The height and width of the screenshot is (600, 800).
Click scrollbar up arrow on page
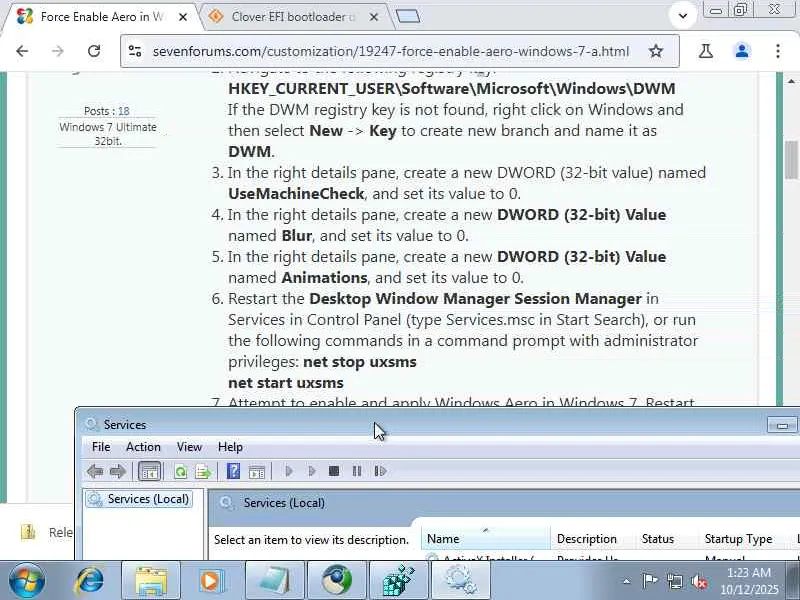pos(791,81)
